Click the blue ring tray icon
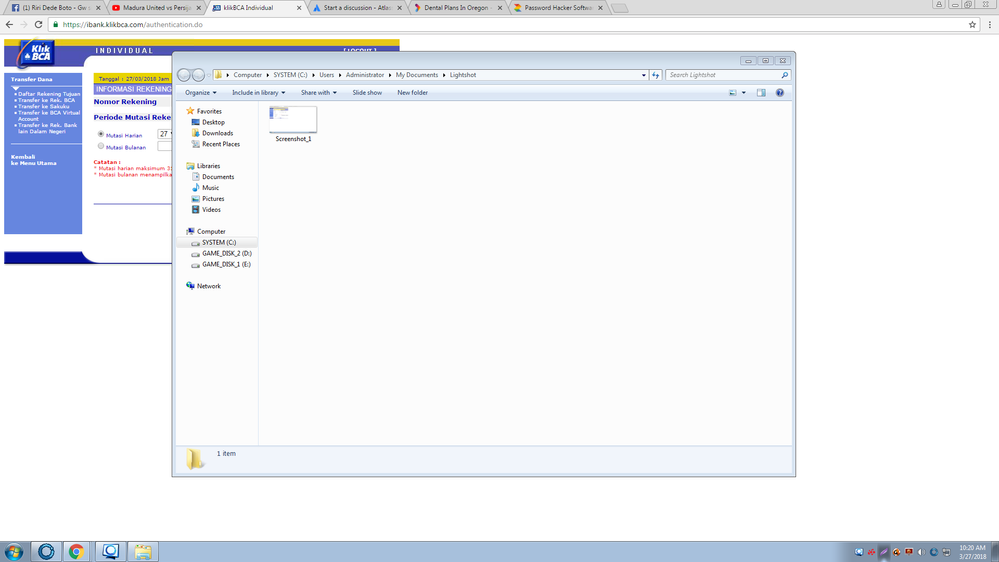 tap(933, 552)
